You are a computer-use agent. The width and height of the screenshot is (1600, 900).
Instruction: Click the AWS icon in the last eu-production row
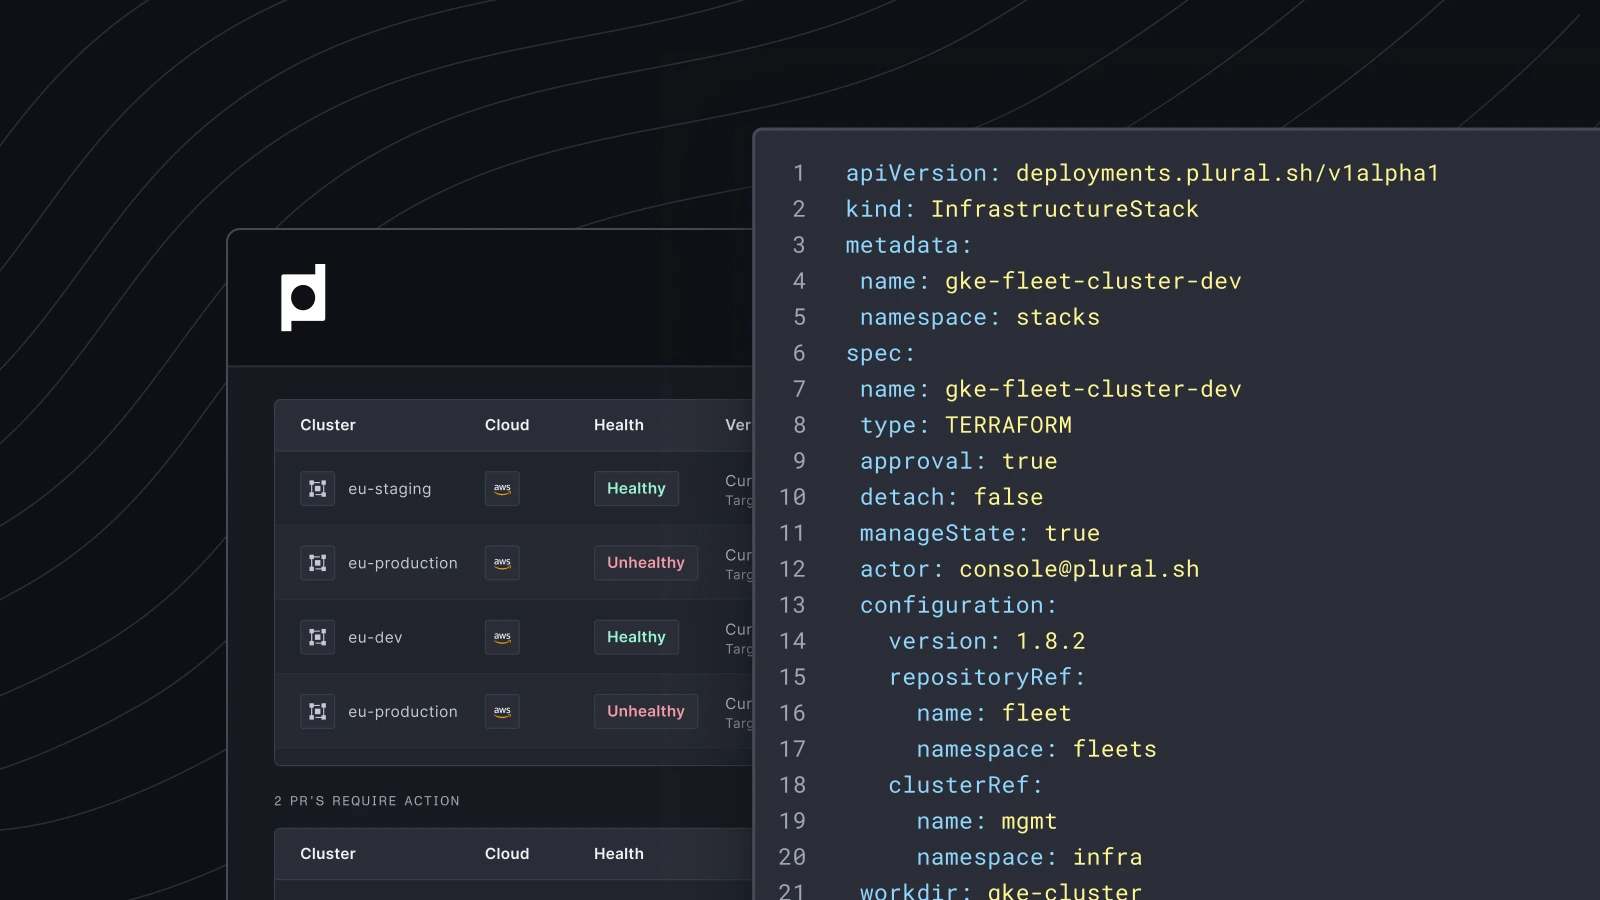502,711
